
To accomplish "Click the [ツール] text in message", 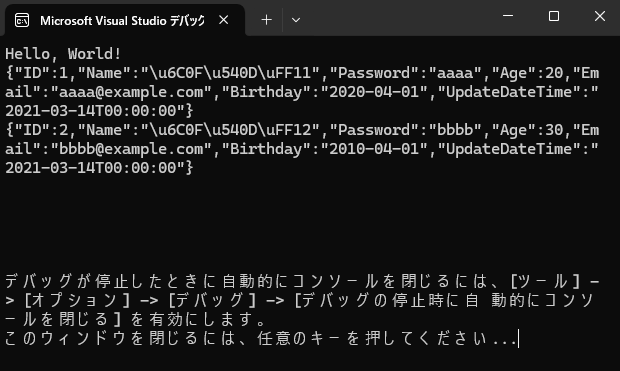I will (x=545, y=282).
